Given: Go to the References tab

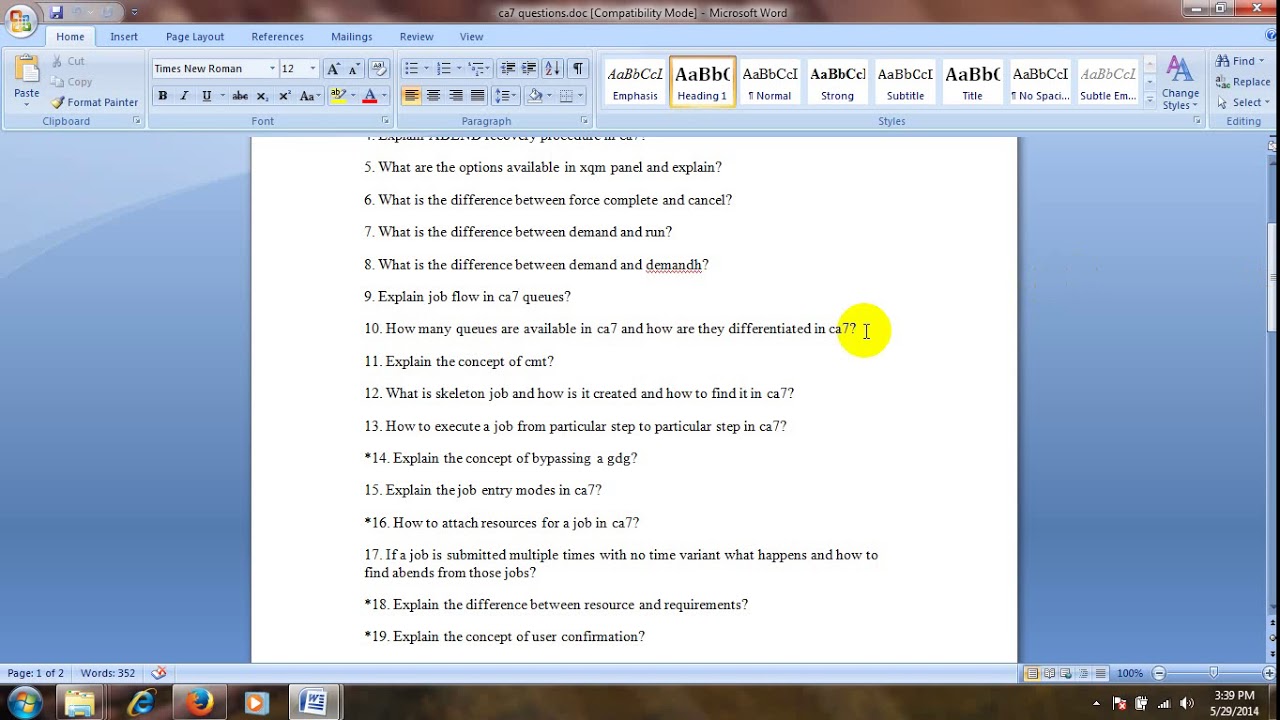Looking at the screenshot, I should [x=277, y=37].
